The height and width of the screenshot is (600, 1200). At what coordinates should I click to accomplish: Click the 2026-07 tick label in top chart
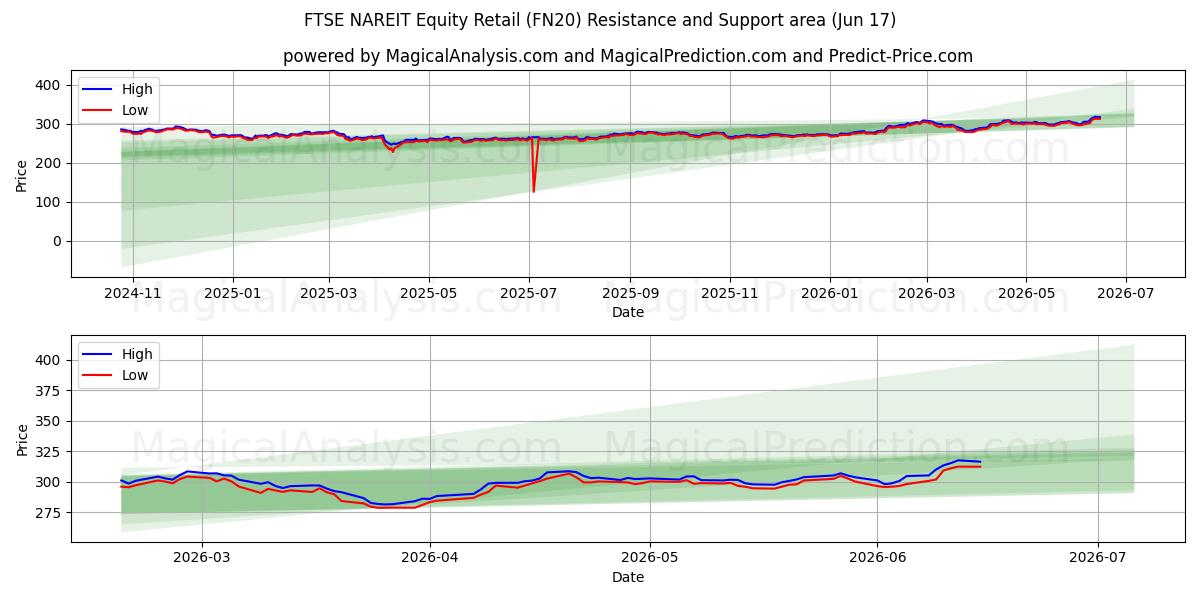coord(1126,294)
